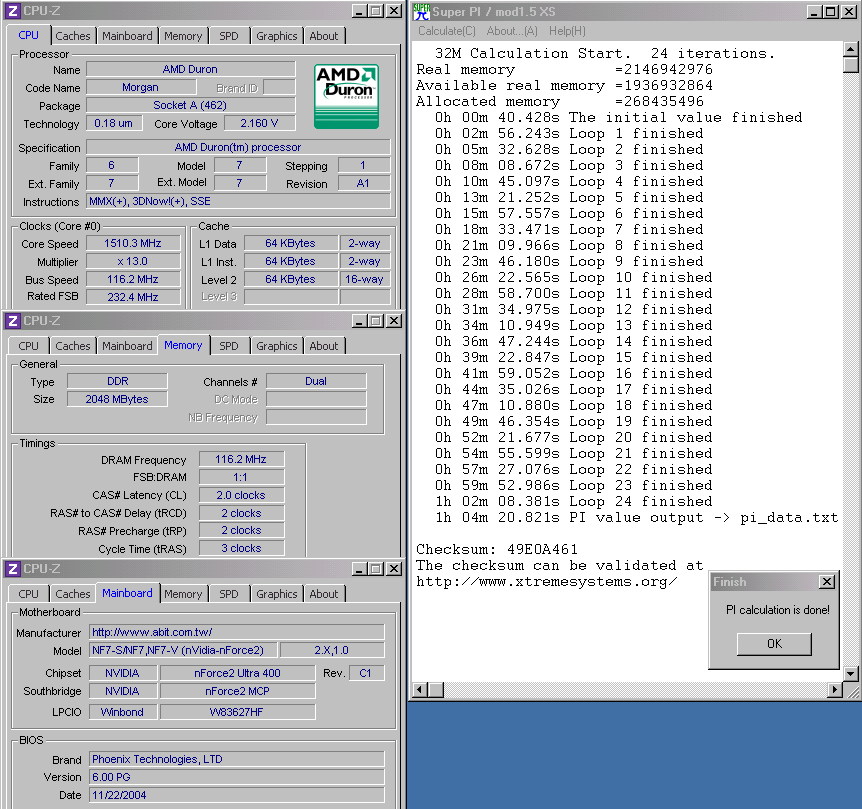Screen dimensions: 862x809
Task: Click the LPCIO value W83627HF
Action: pyautogui.click(x=237, y=712)
